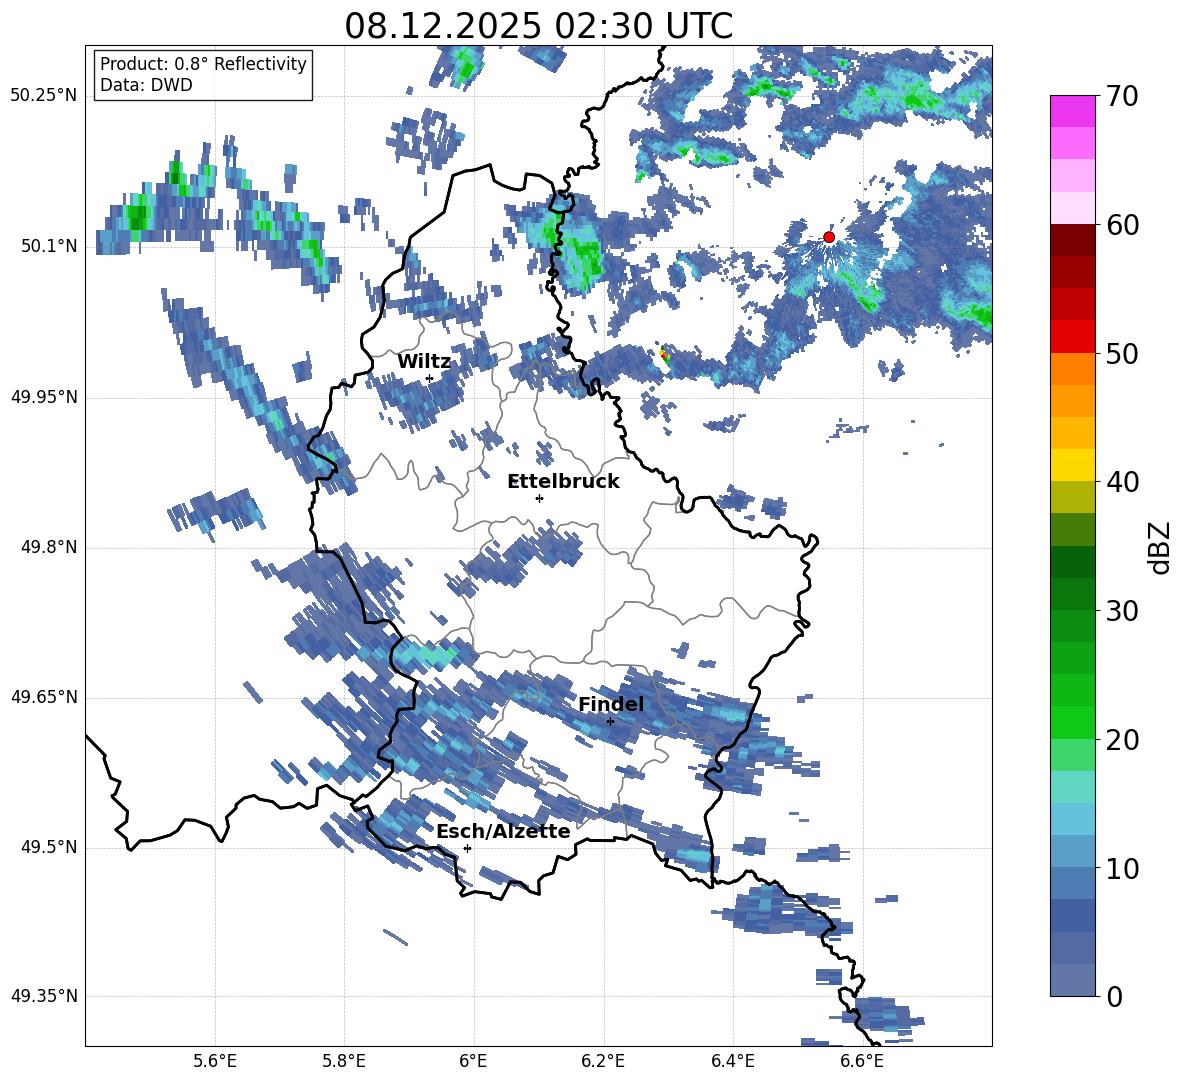Click the 5.6°E longitude label
This screenshot has height=1081, width=1184.
(x=214, y=1061)
